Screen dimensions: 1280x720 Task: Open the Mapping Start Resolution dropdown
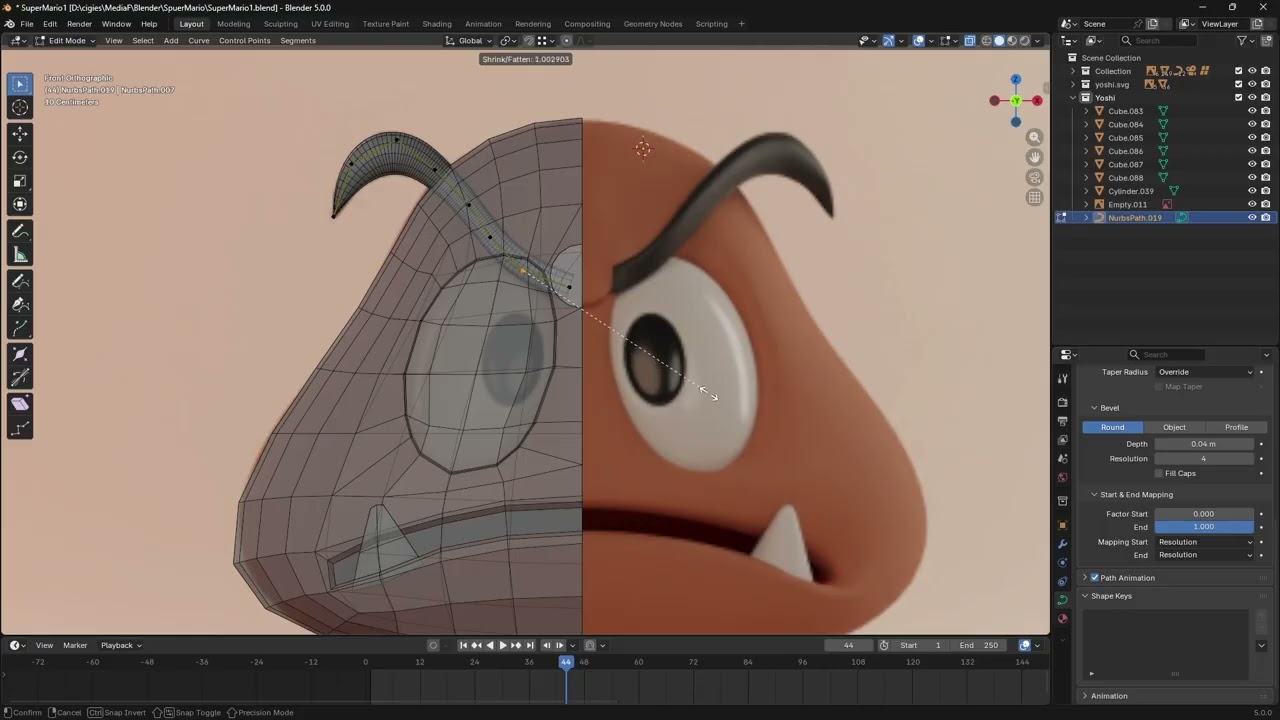point(1204,542)
